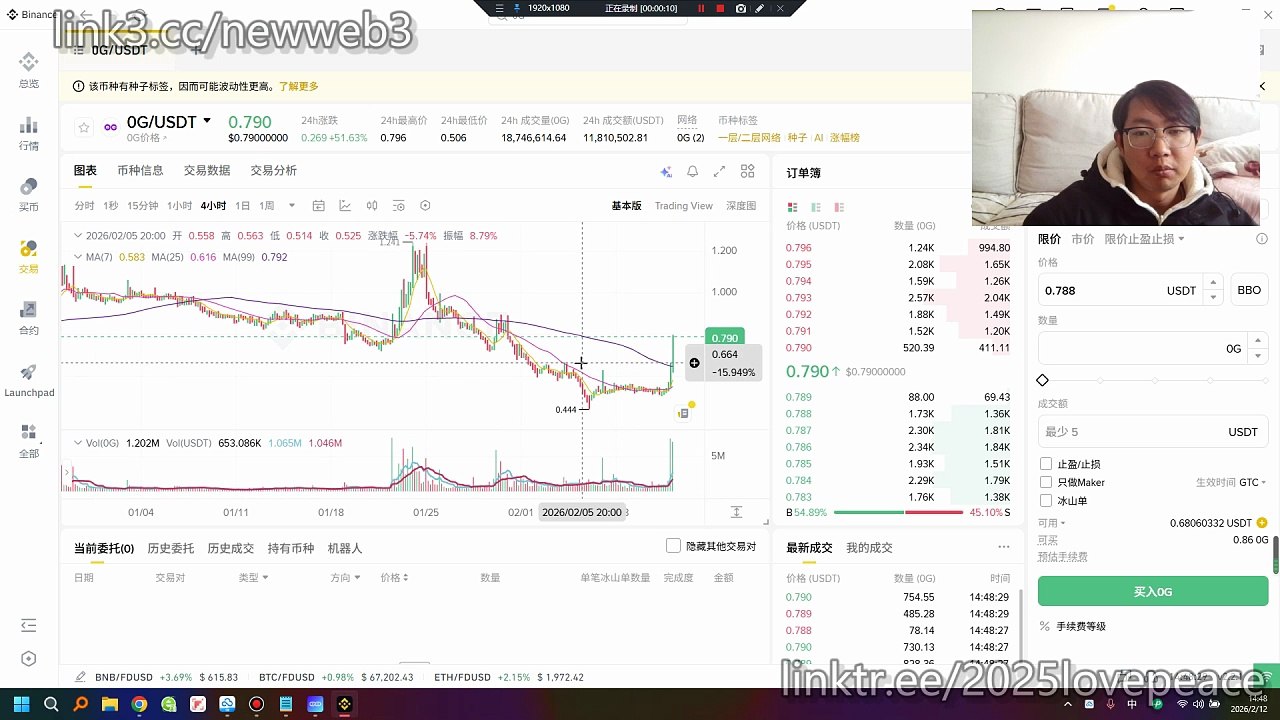Screen dimensions: 1280x720
Task: Click the yellow plus deposit icon beside available USDT
Action: click(1262, 523)
